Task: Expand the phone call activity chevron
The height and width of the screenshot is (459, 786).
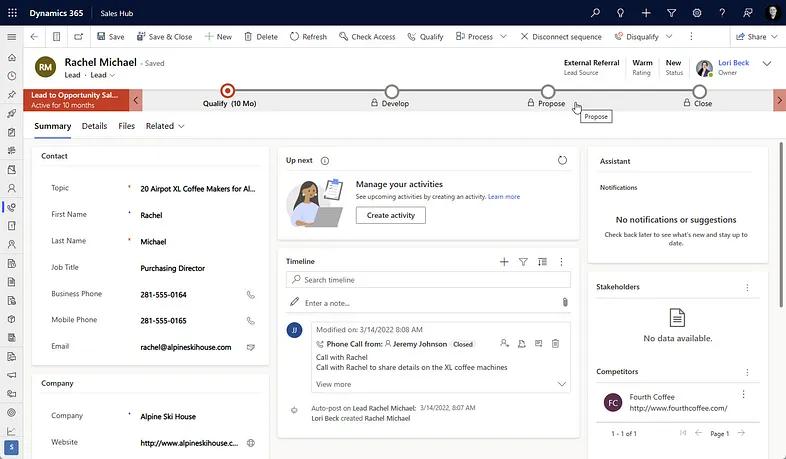Action: coord(561,384)
